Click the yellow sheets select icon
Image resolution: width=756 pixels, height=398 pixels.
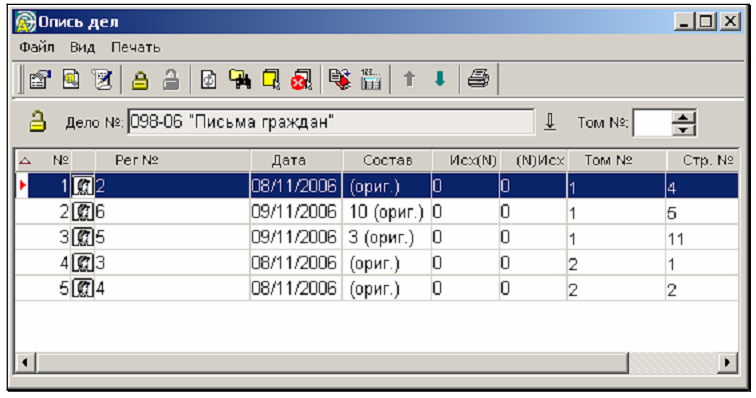(271, 80)
